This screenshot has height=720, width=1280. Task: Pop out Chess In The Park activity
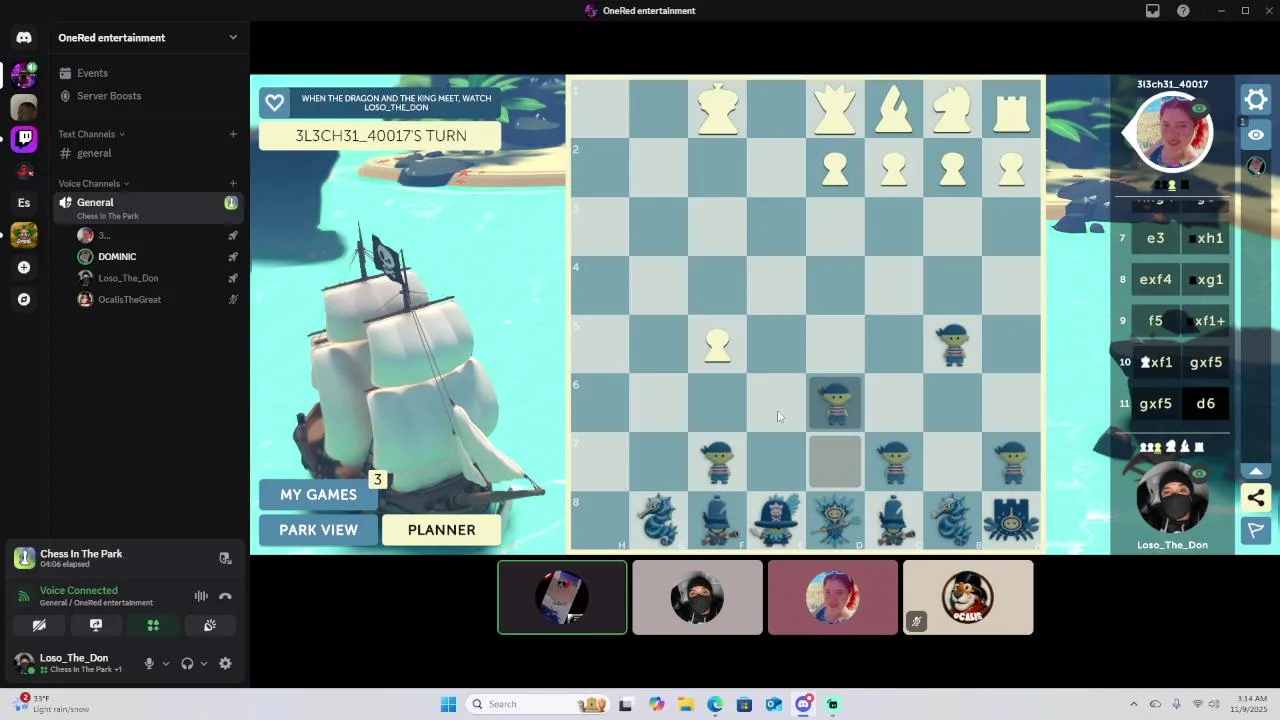click(225, 558)
